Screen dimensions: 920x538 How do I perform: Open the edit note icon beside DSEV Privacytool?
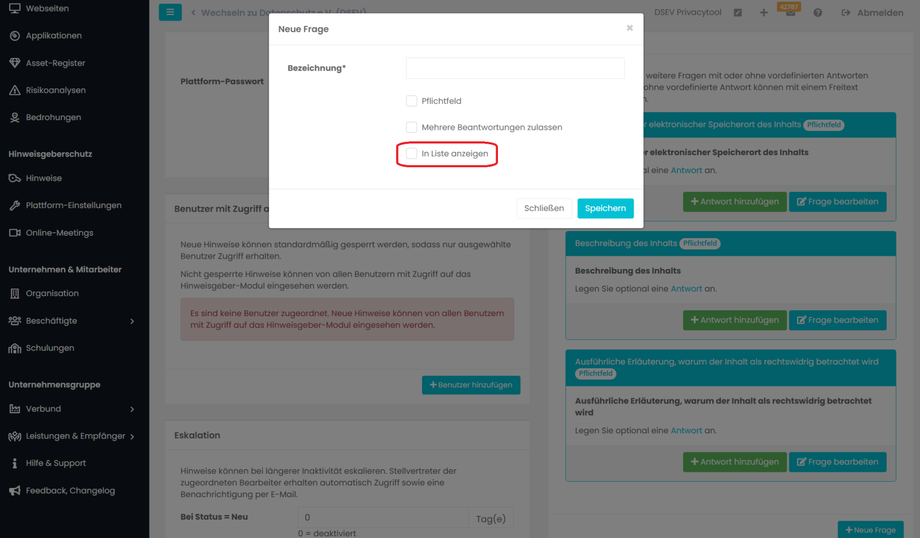pos(738,13)
